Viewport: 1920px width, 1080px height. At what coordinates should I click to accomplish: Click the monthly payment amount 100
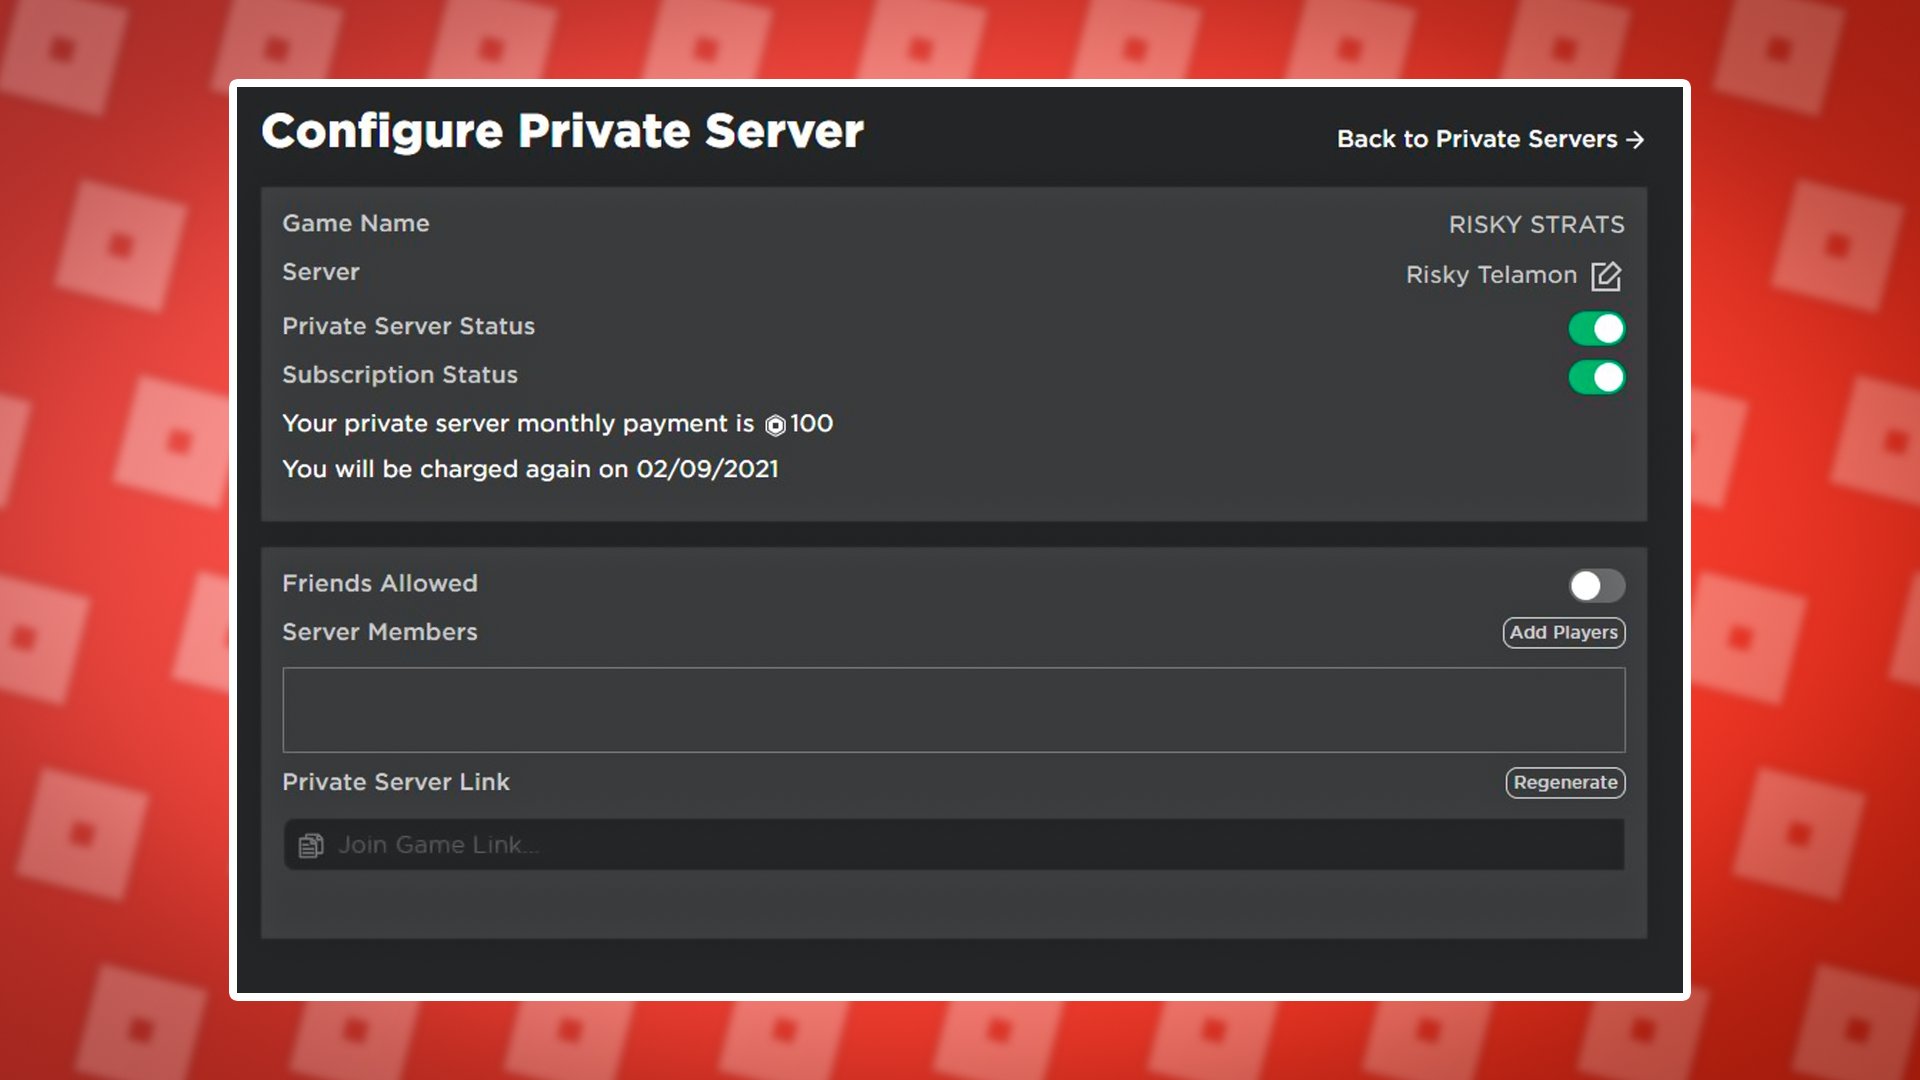click(811, 424)
